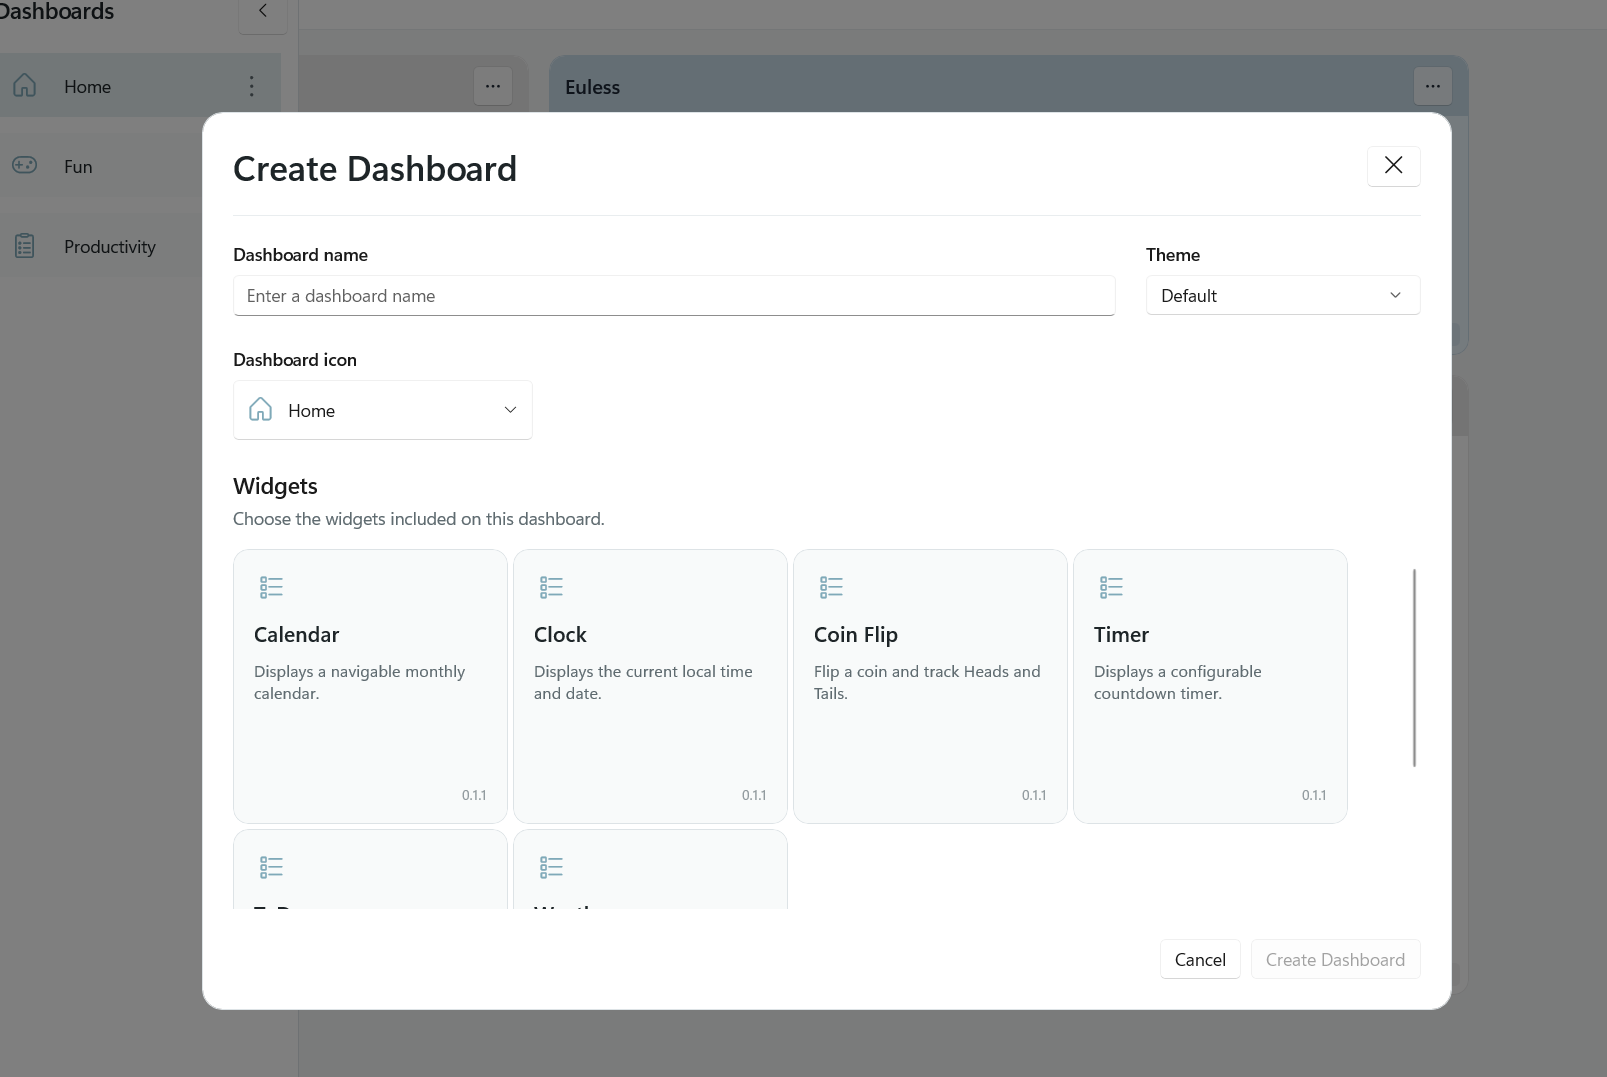The image size is (1607, 1077).
Task: Click the Clock widget list icon
Action: (551, 587)
